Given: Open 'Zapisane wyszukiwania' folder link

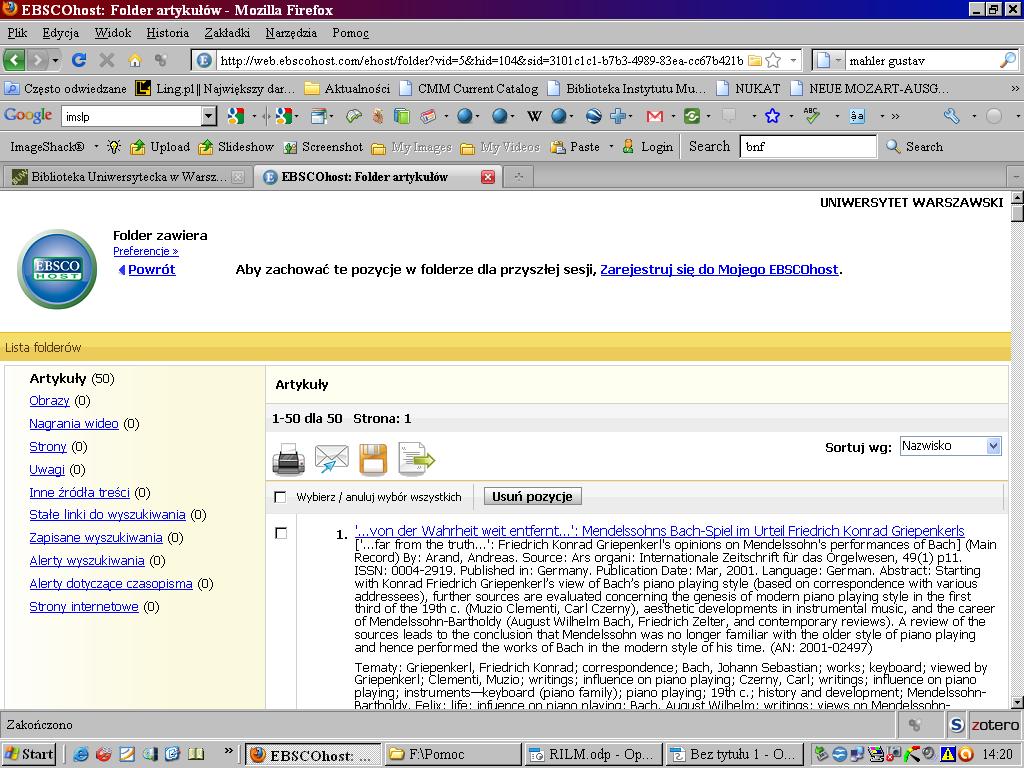Looking at the screenshot, I should pyautogui.click(x=96, y=537).
